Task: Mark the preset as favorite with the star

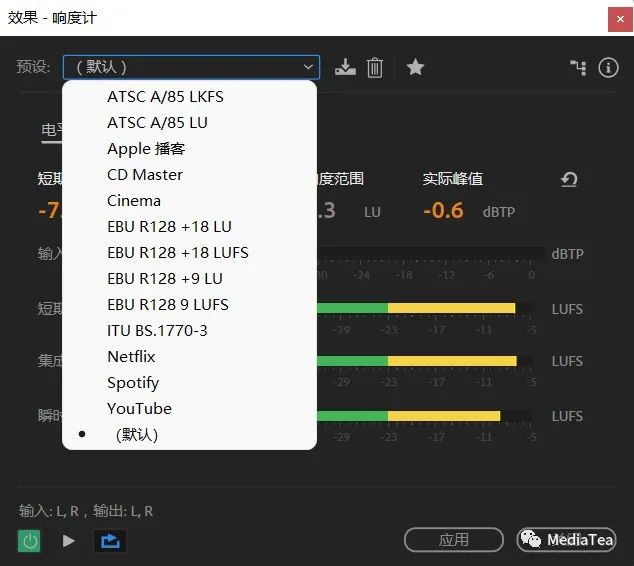Action: [x=415, y=67]
